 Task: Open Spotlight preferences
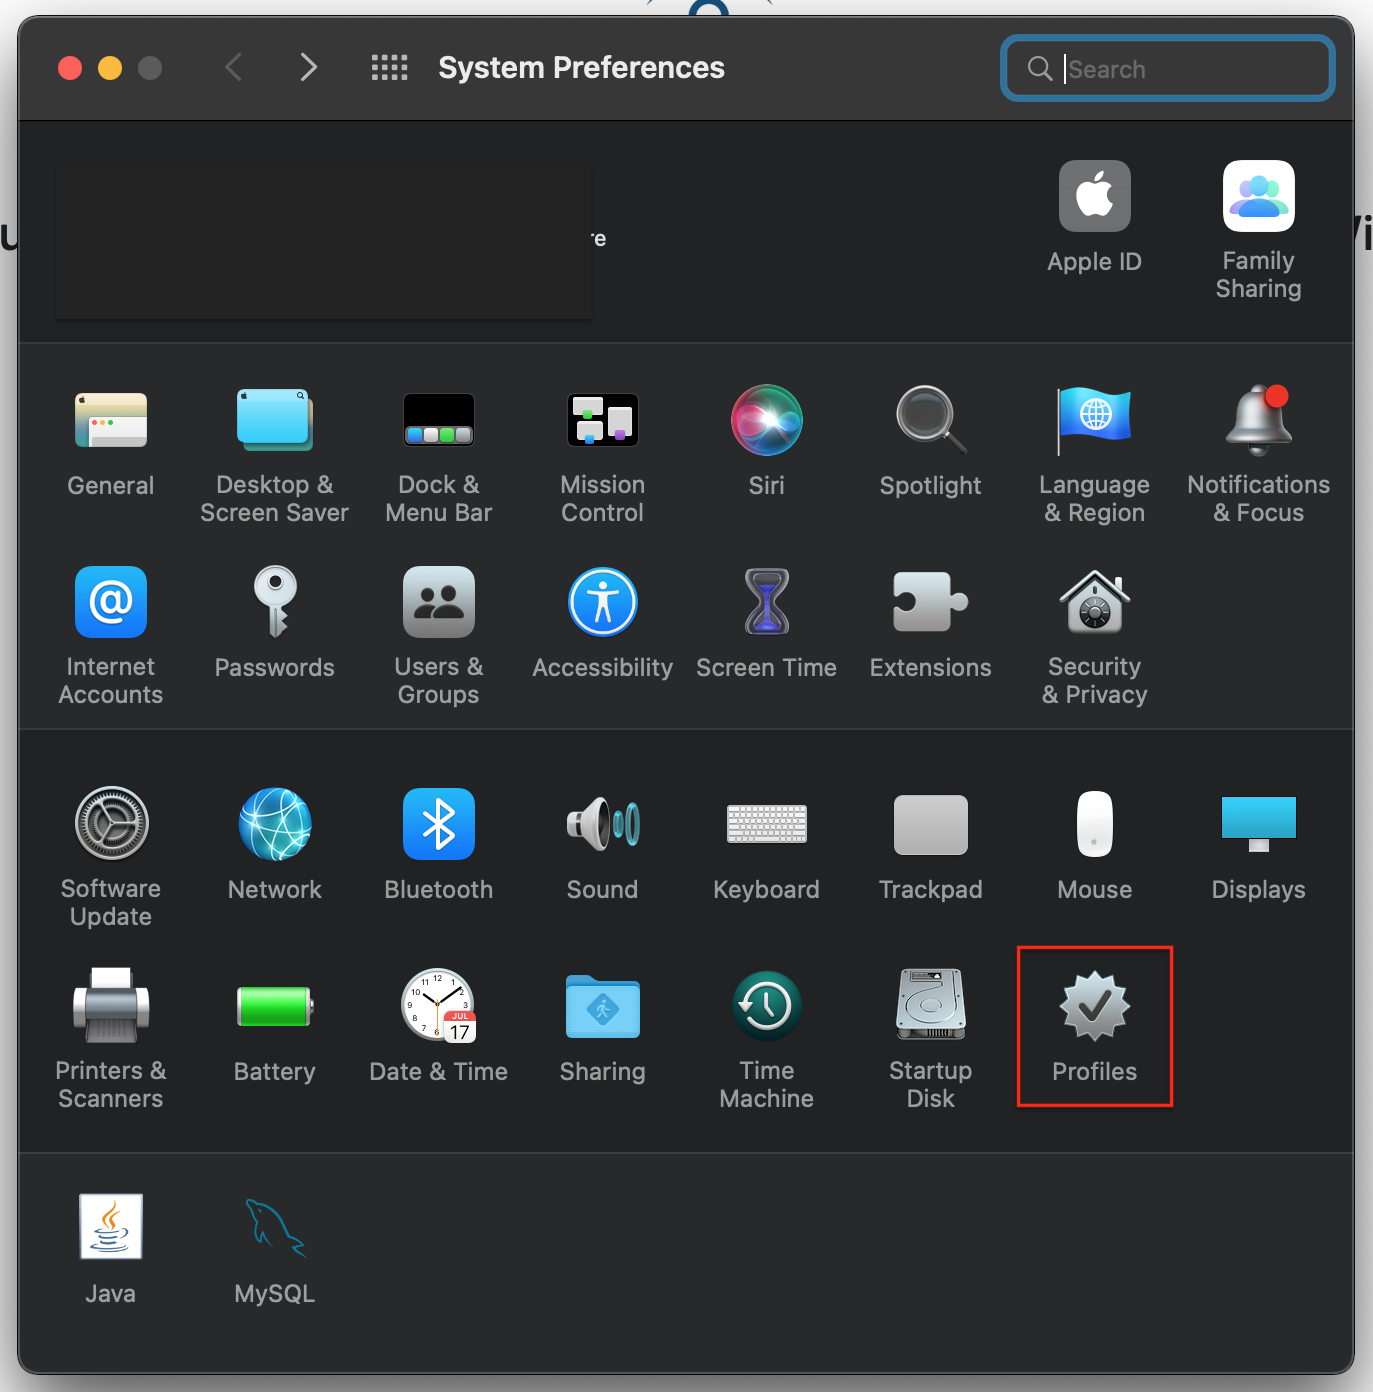(x=930, y=420)
